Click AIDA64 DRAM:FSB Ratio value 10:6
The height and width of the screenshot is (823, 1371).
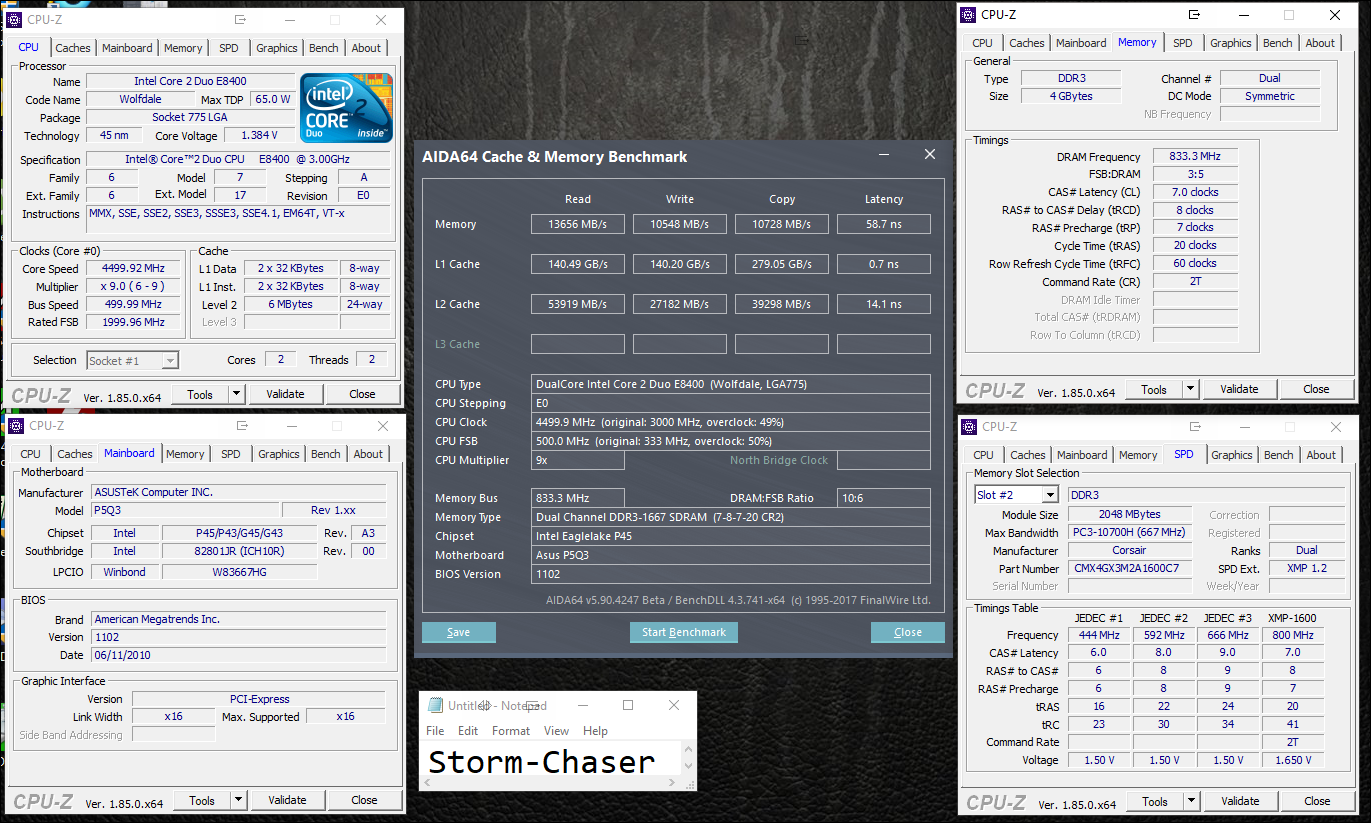pos(884,498)
